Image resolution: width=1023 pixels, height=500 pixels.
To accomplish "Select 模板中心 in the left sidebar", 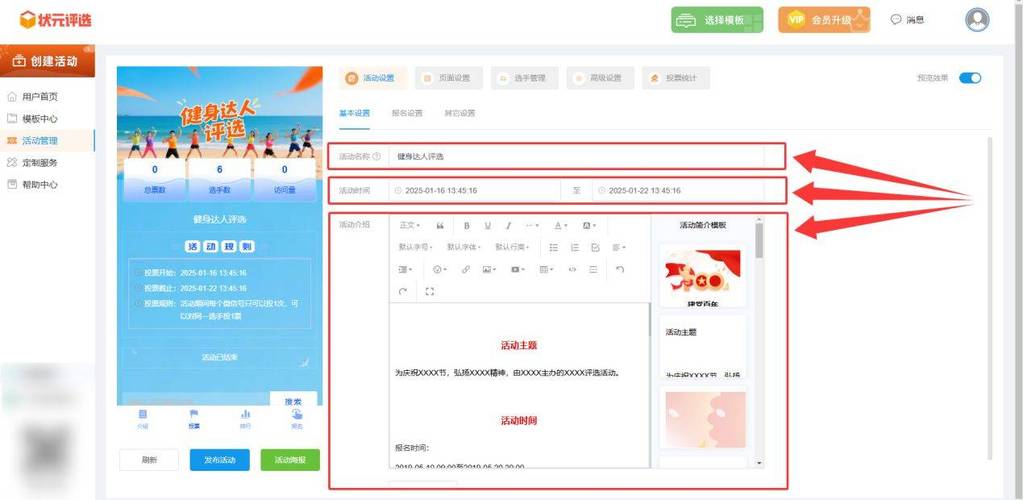I will click(x=39, y=118).
